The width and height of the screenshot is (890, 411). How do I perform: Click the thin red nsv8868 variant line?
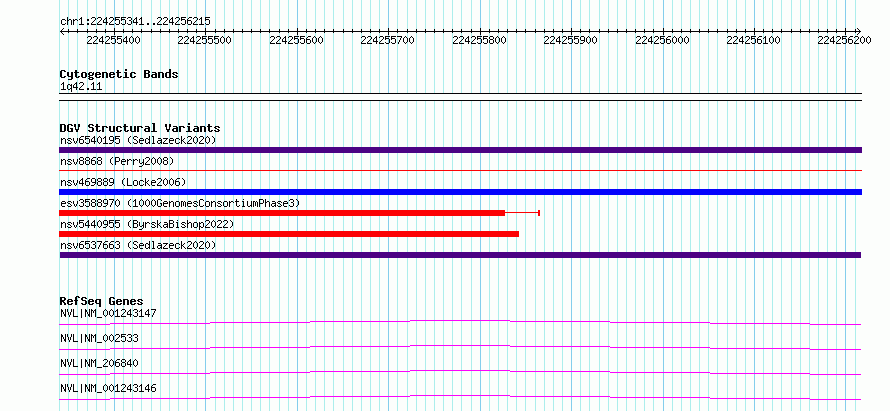(x=460, y=170)
